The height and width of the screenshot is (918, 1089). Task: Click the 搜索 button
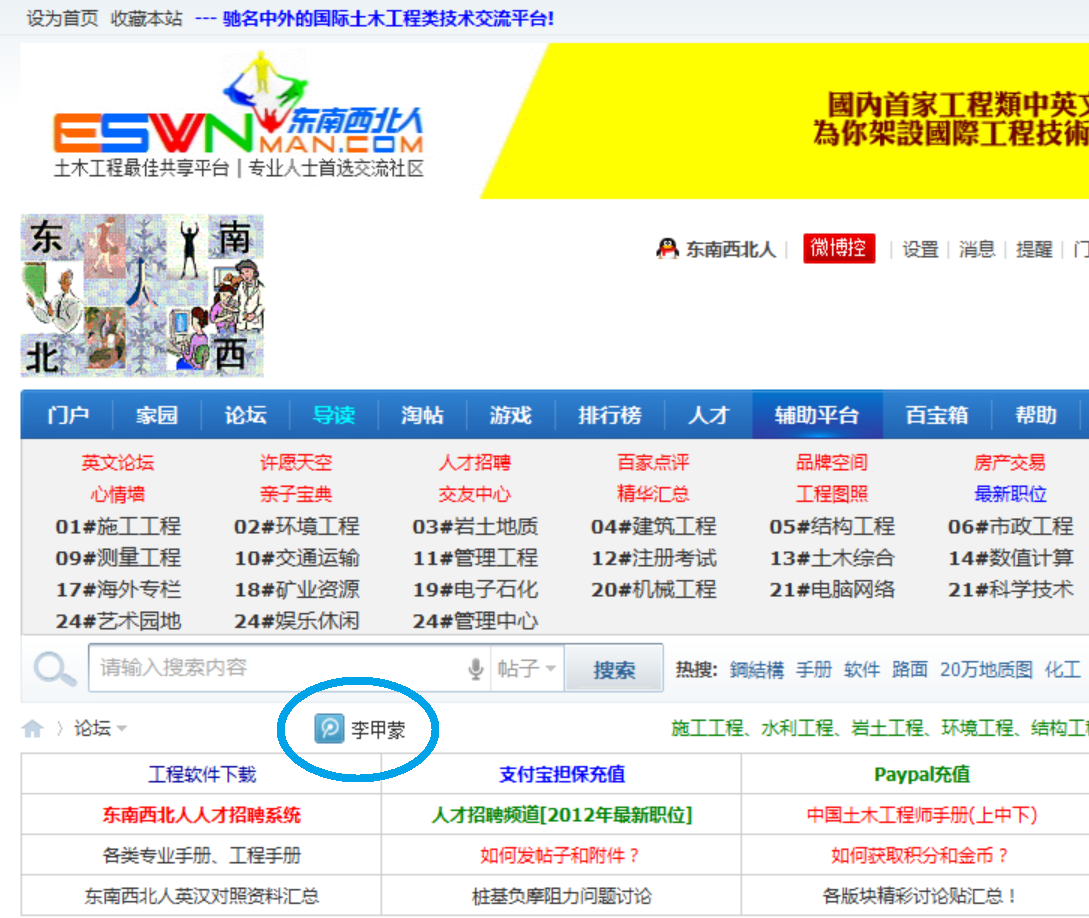coord(614,669)
